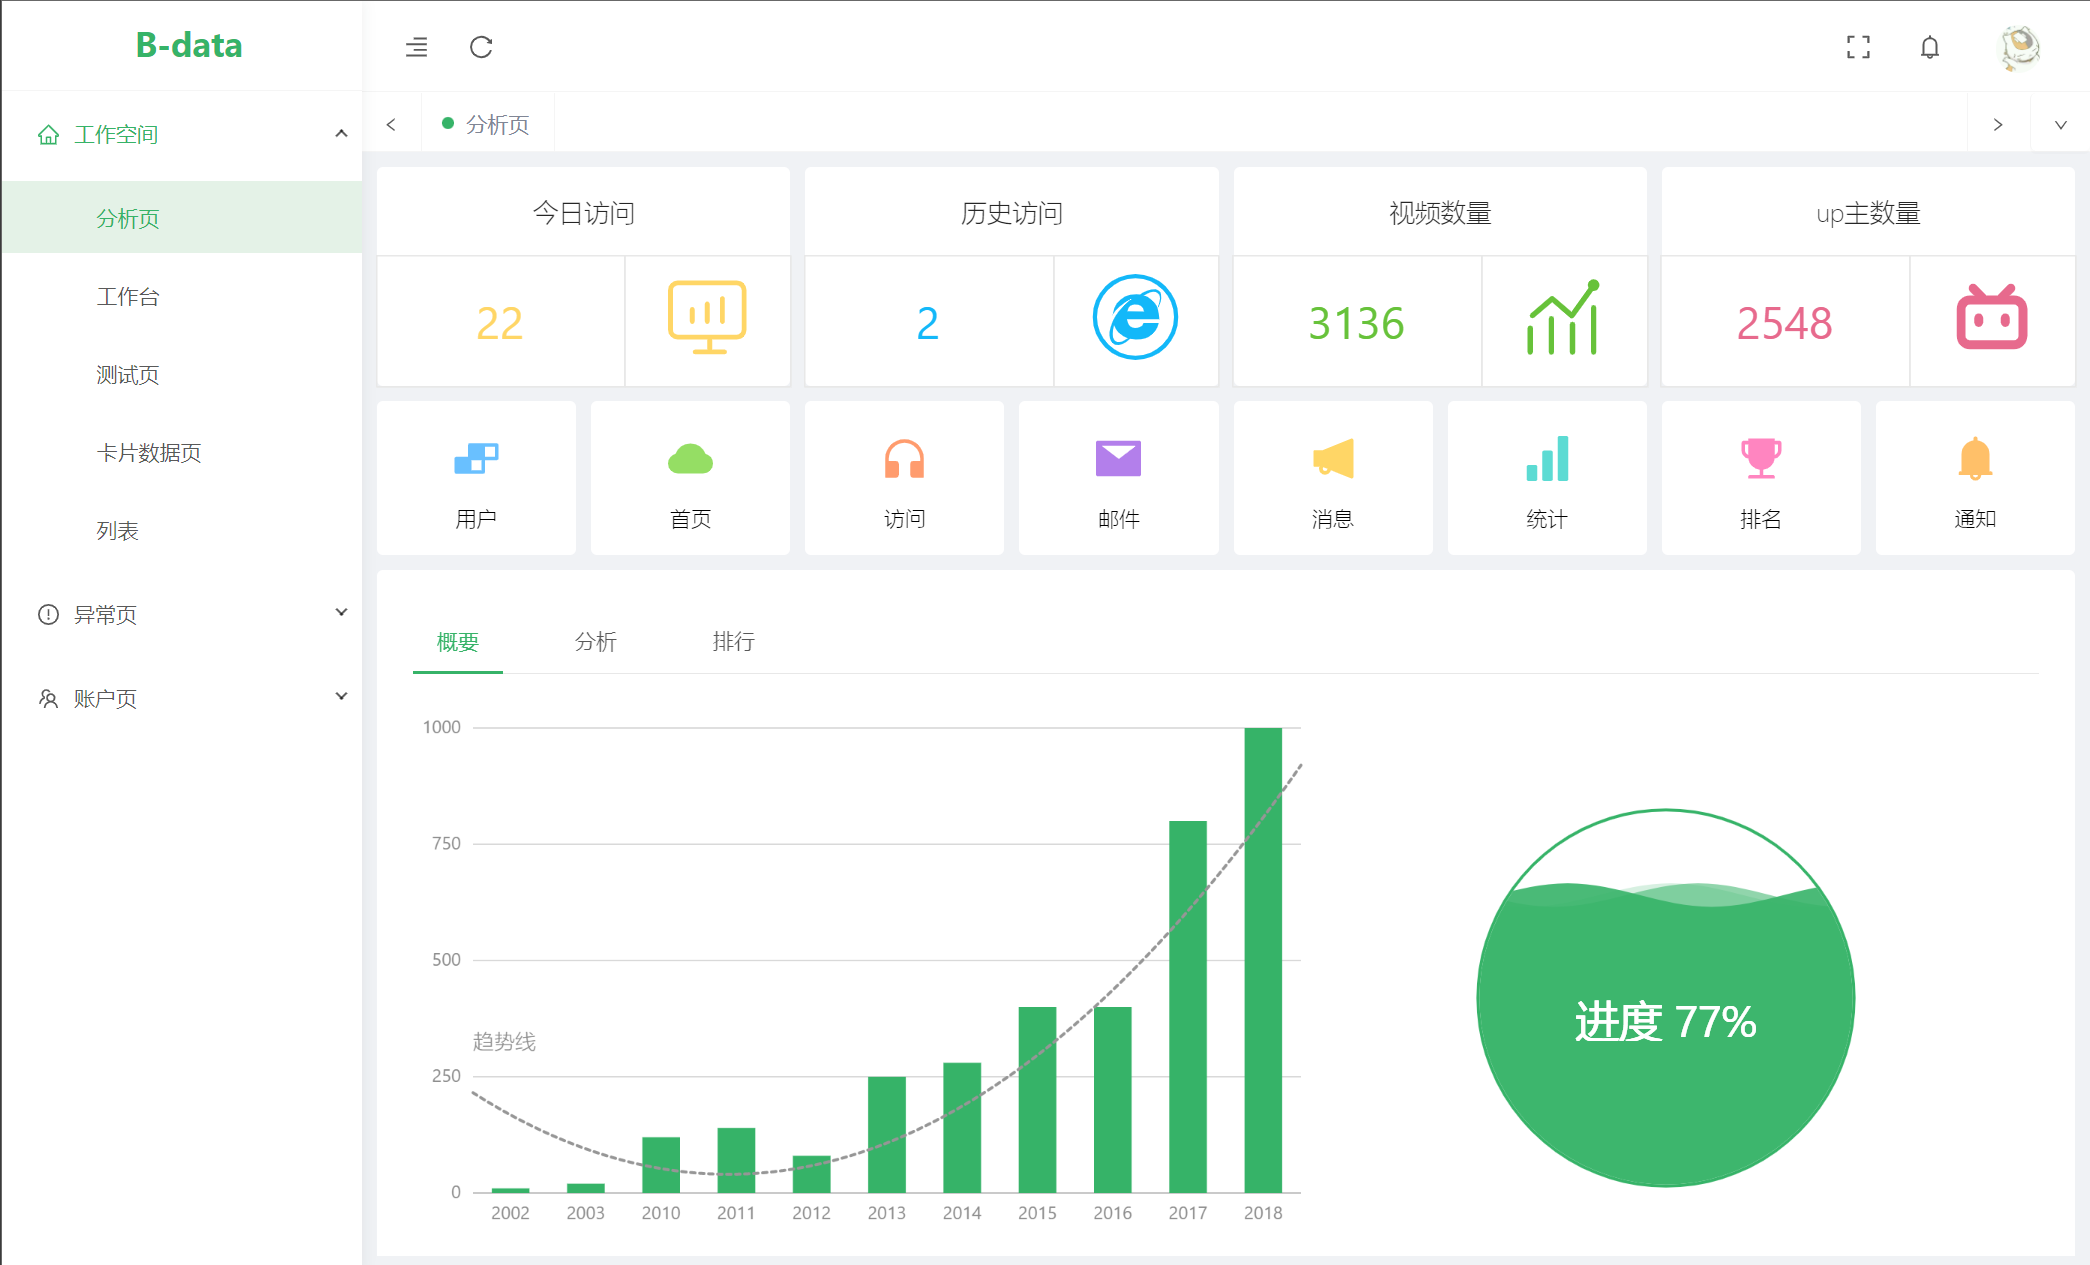This screenshot has height=1265, width=2090.
Task: Open the 排名 trophy icon
Action: (x=1761, y=459)
